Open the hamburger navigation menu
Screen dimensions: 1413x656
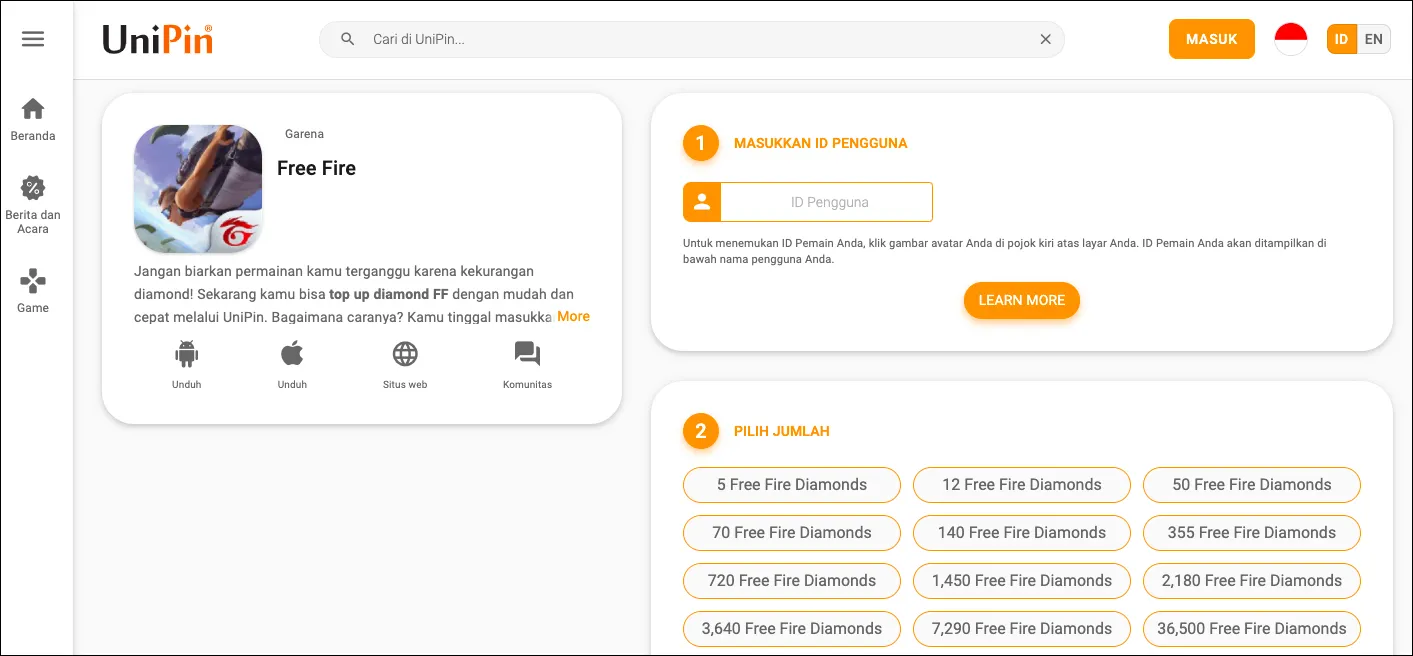[x=33, y=38]
